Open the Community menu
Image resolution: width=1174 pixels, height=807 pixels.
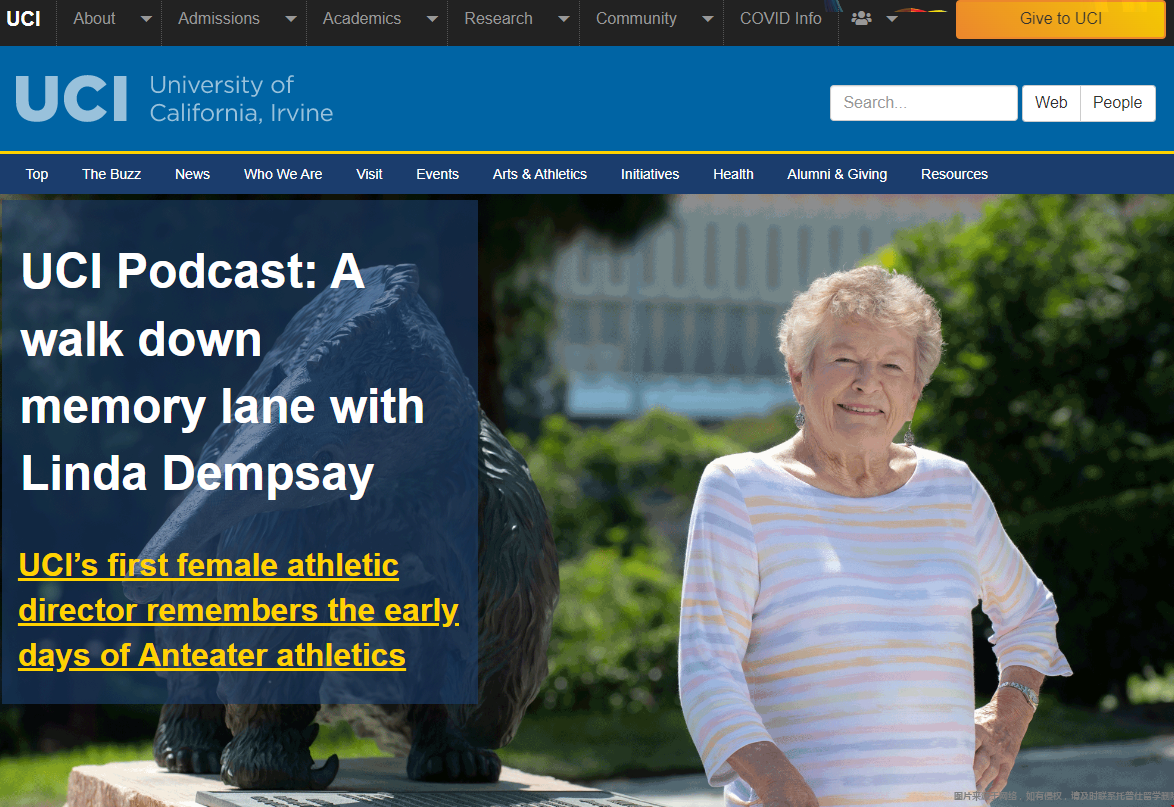click(x=636, y=19)
